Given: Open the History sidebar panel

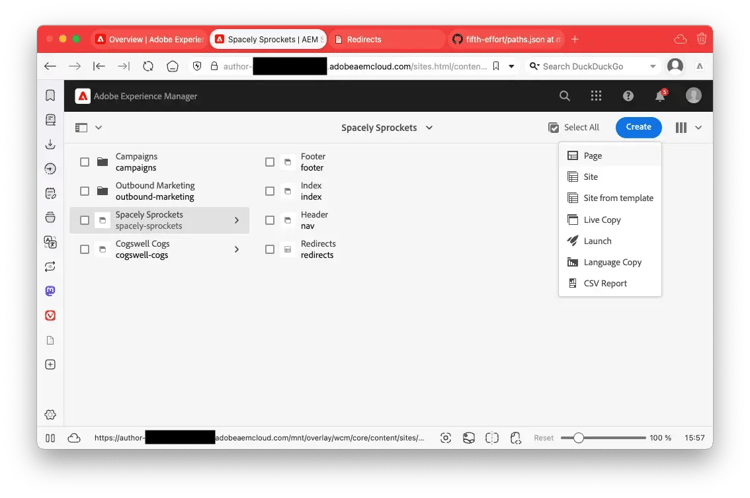Looking at the screenshot, I should point(50,168).
